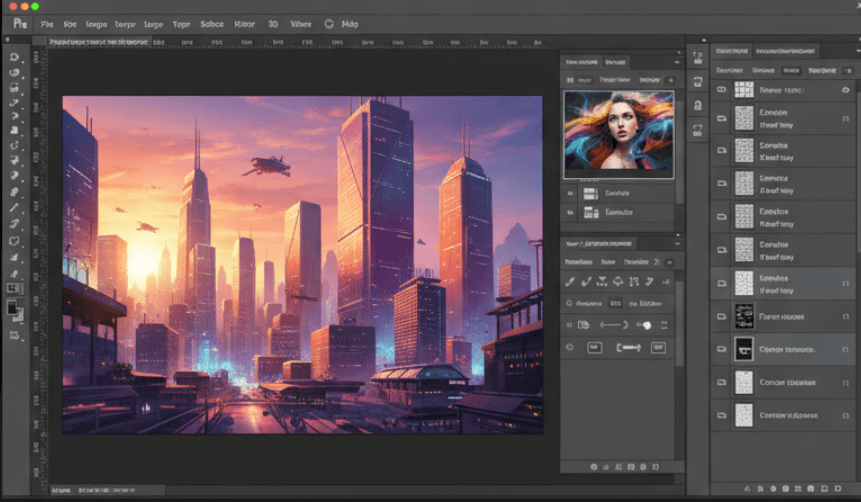Open the 3D menu in the menu bar
The width and height of the screenshot is (861, 502).
[x=273, y=23]
